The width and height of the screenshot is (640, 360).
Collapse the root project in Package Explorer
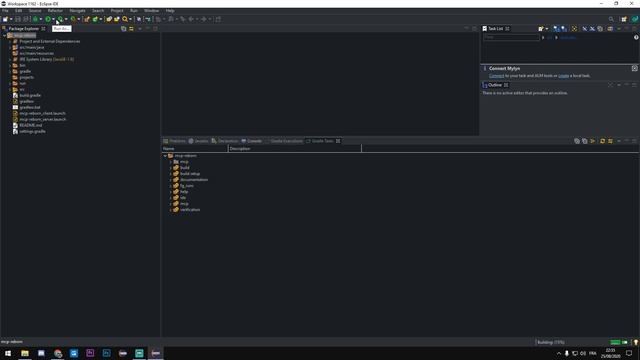(x=4, y=36)
